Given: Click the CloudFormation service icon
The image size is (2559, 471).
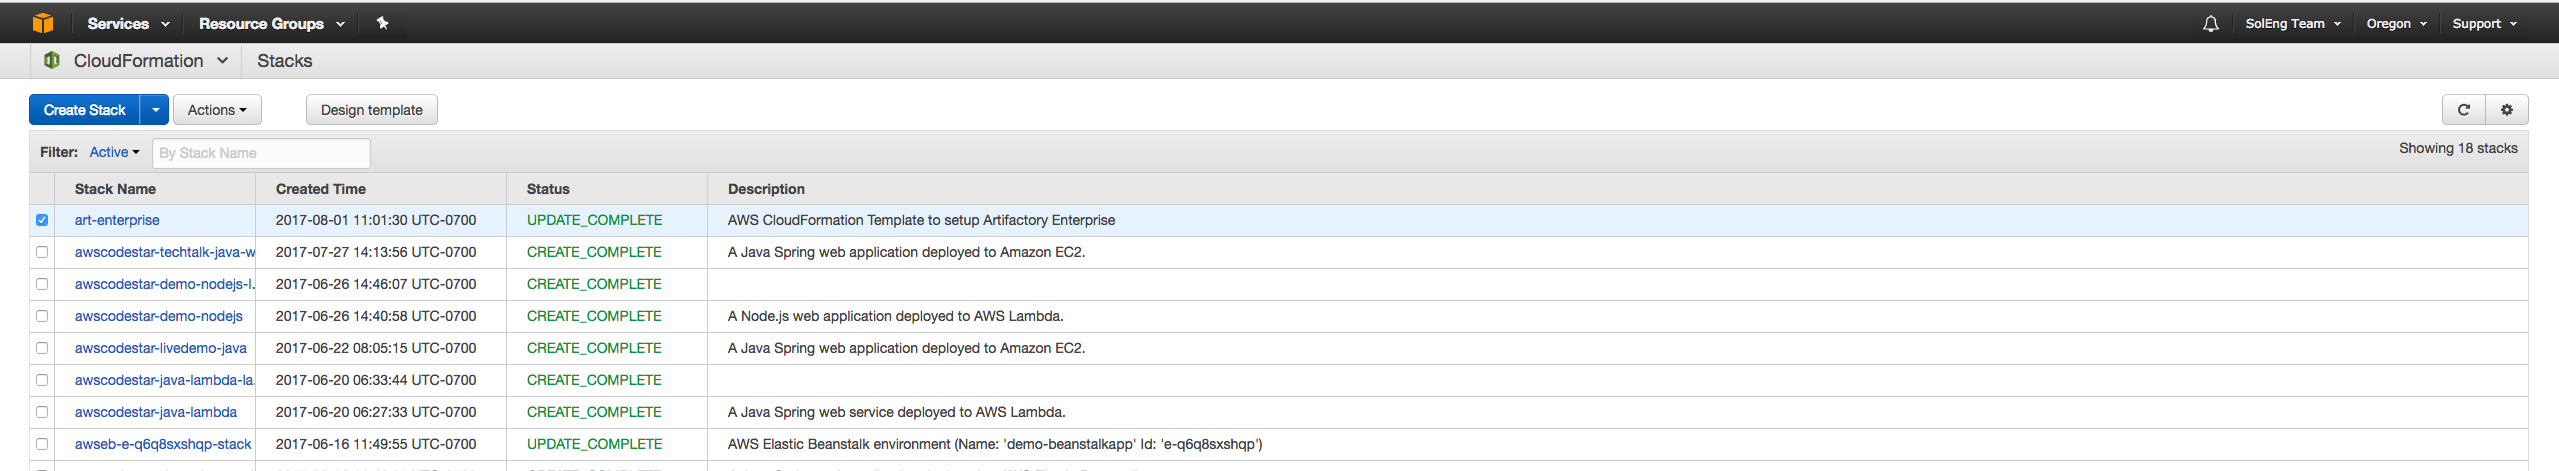Looking at the screenshot, I should (x=51, y=61).
